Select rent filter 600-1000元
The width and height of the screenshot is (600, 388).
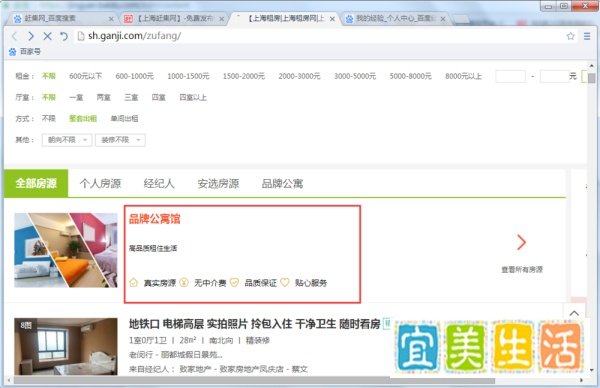coord(134,76)
